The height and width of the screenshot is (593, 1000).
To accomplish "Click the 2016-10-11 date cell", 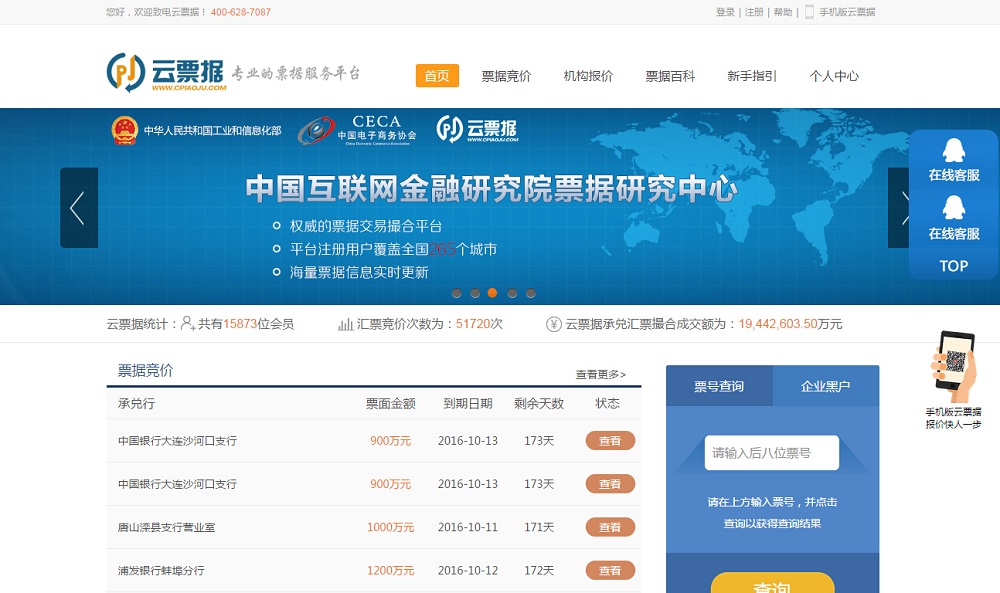I will (x=467, y=527).
